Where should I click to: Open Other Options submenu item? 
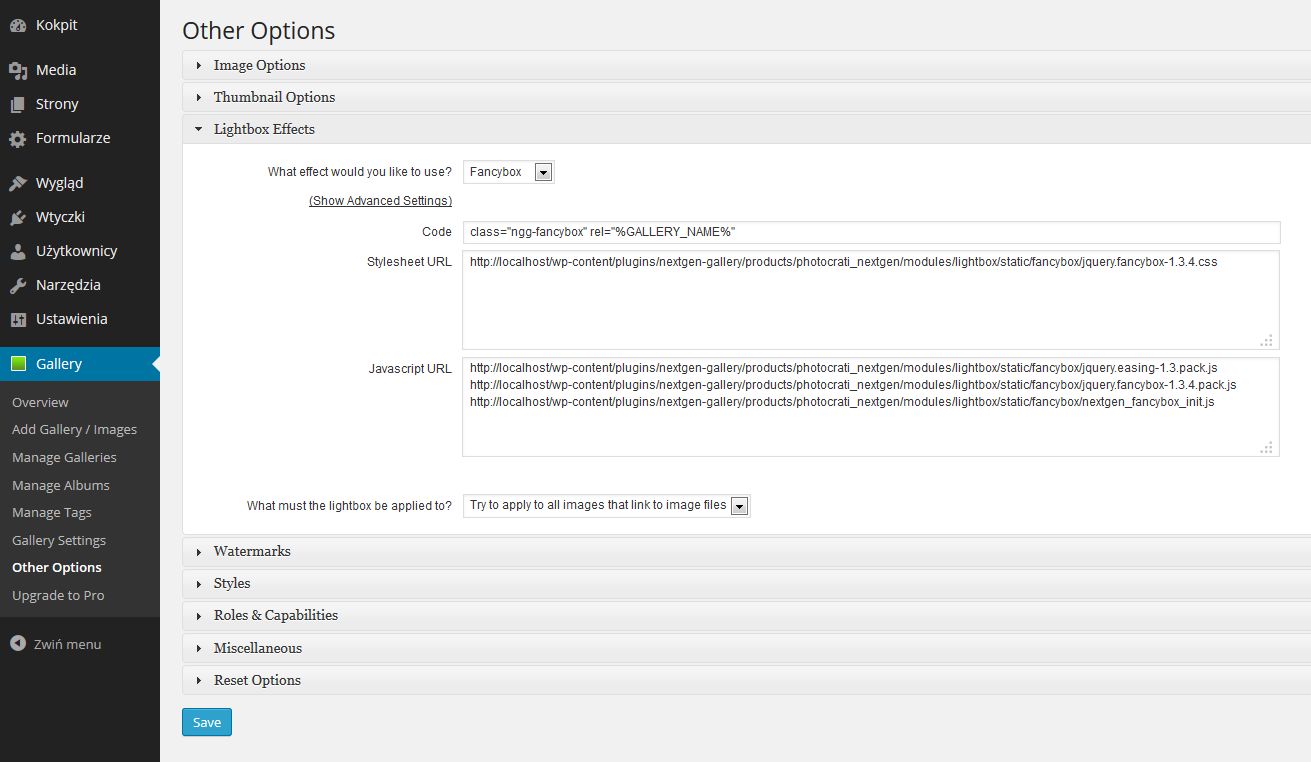tap(57, 567)
